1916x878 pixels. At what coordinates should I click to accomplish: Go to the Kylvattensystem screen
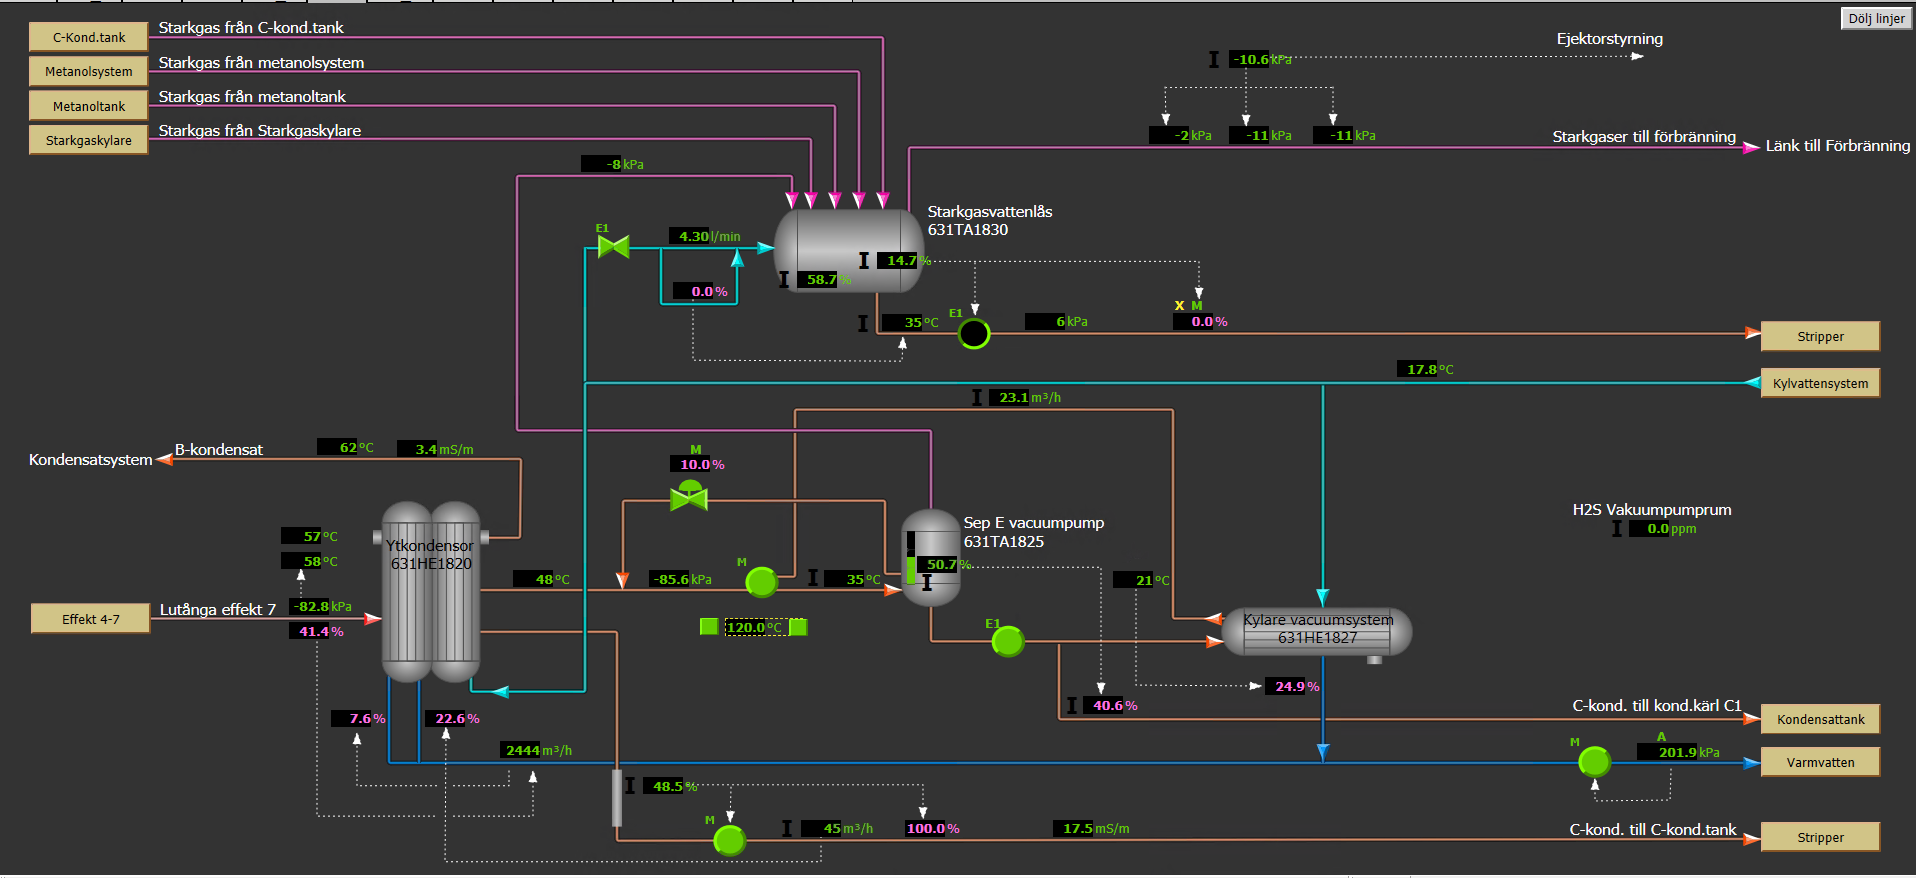tap(1820, 384)
